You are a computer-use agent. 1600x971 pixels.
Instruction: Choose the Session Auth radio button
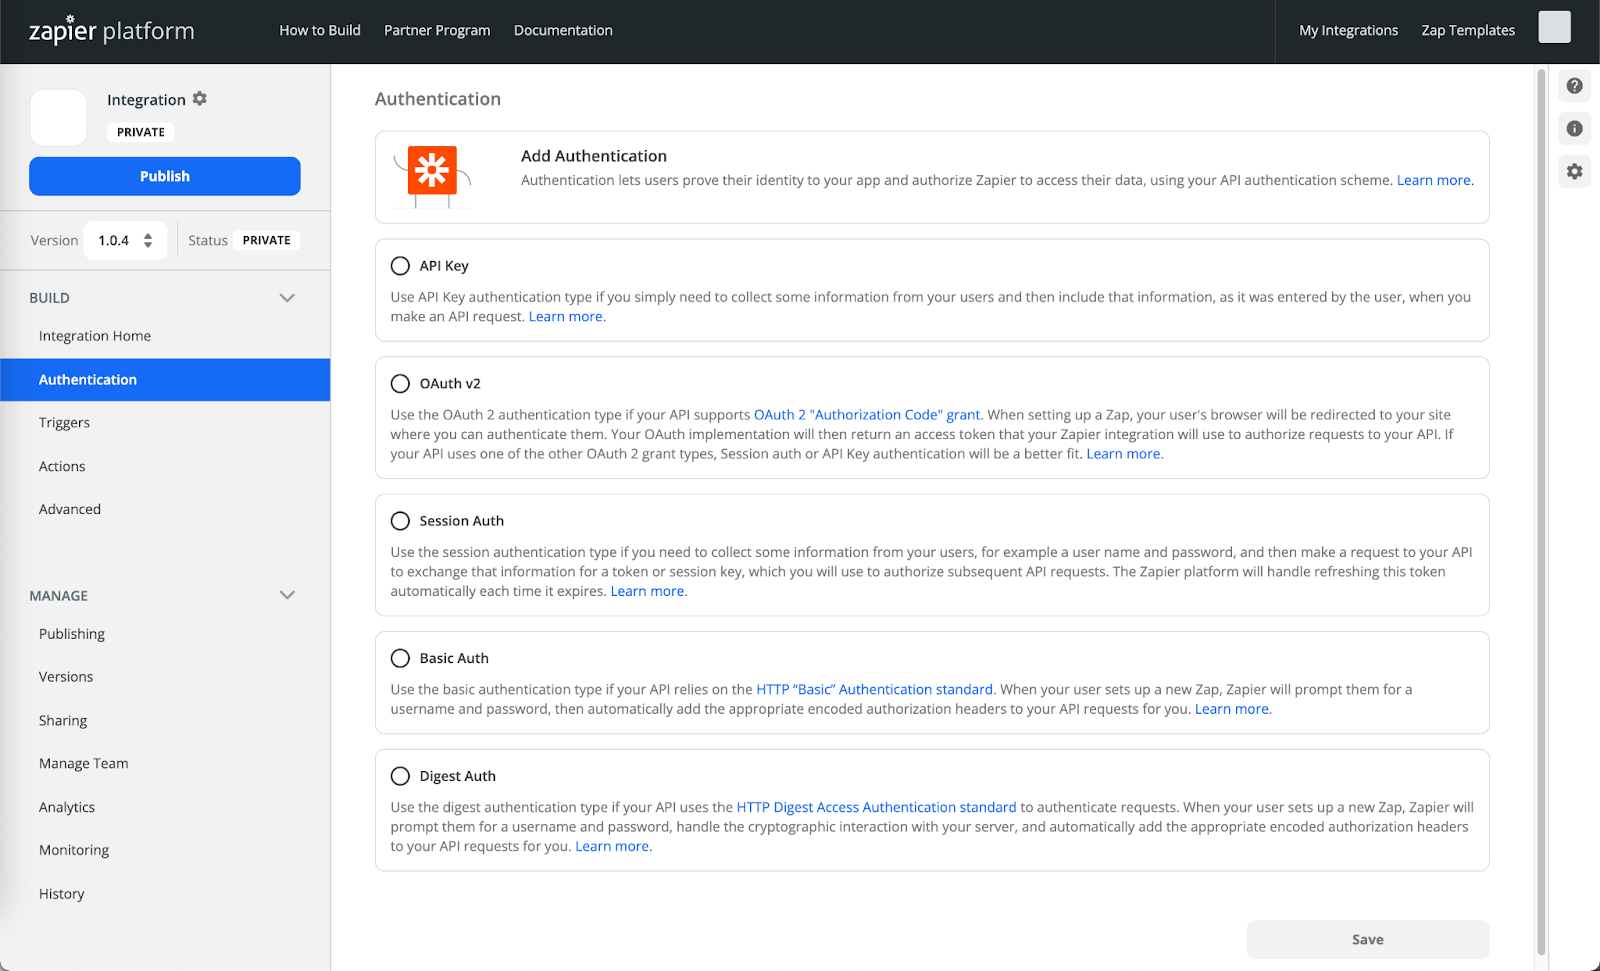(400, 521)
